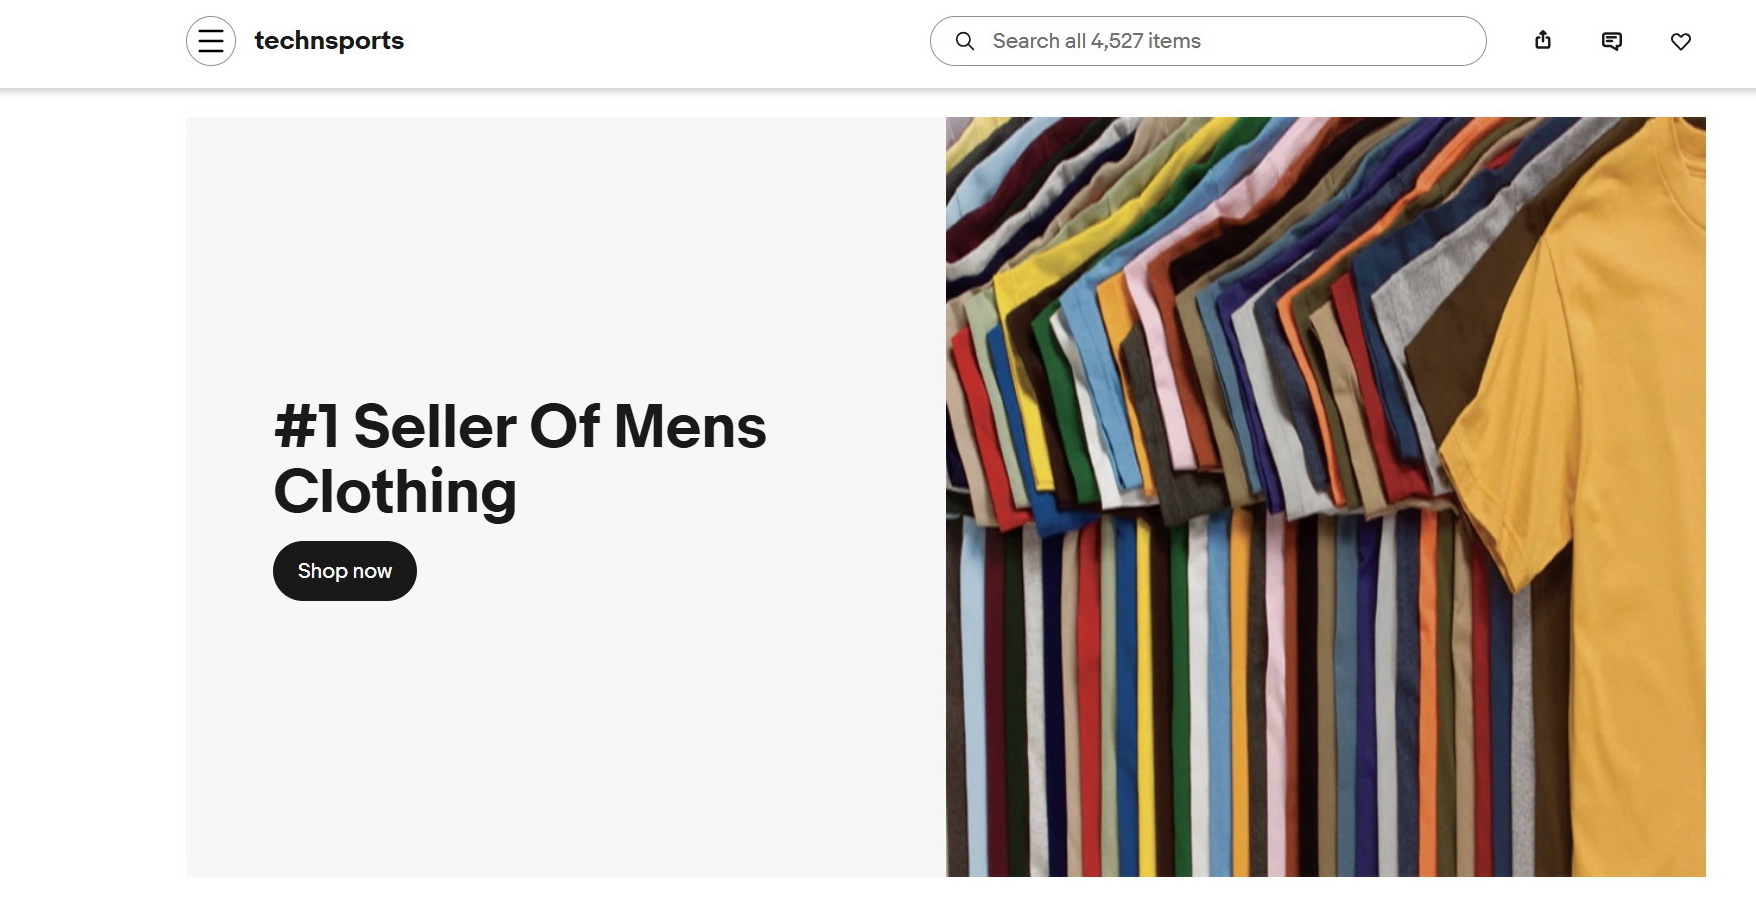Click the "4,527" count in search placeholder

(x=1117, y=41)
